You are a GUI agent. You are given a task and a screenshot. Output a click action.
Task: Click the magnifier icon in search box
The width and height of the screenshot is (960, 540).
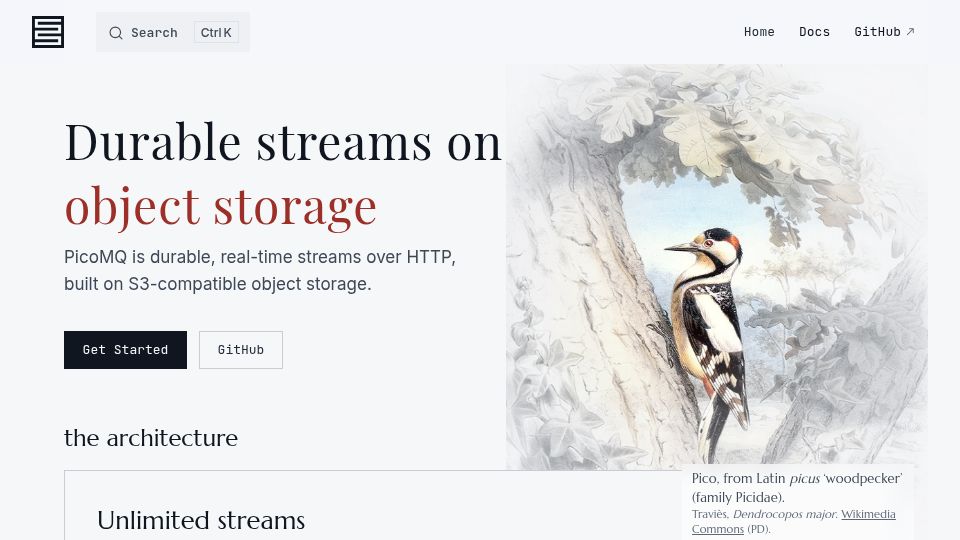(x=116, y=33)
